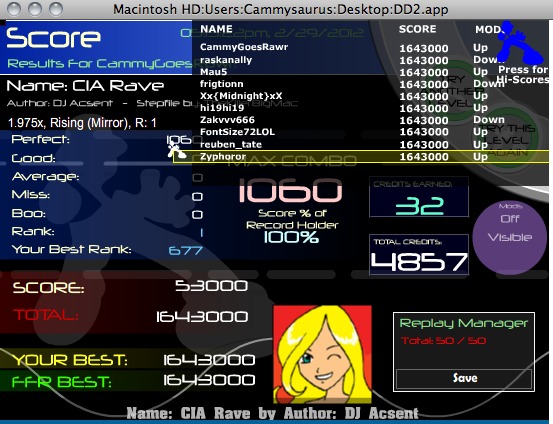Toggle the purple Mods Off Visible circle
The image size is (553, 424).
[x=510, y=237]
